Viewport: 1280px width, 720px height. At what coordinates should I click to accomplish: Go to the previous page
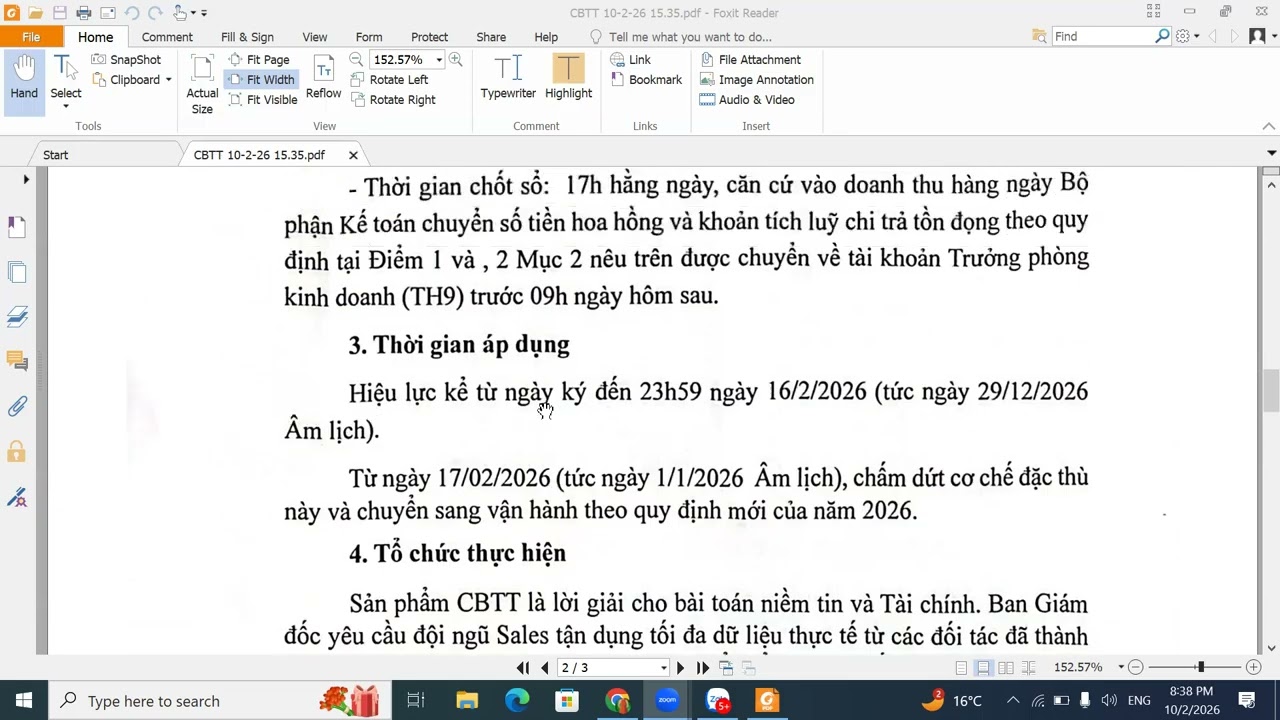pyautogui.click(x=545, y=667)
